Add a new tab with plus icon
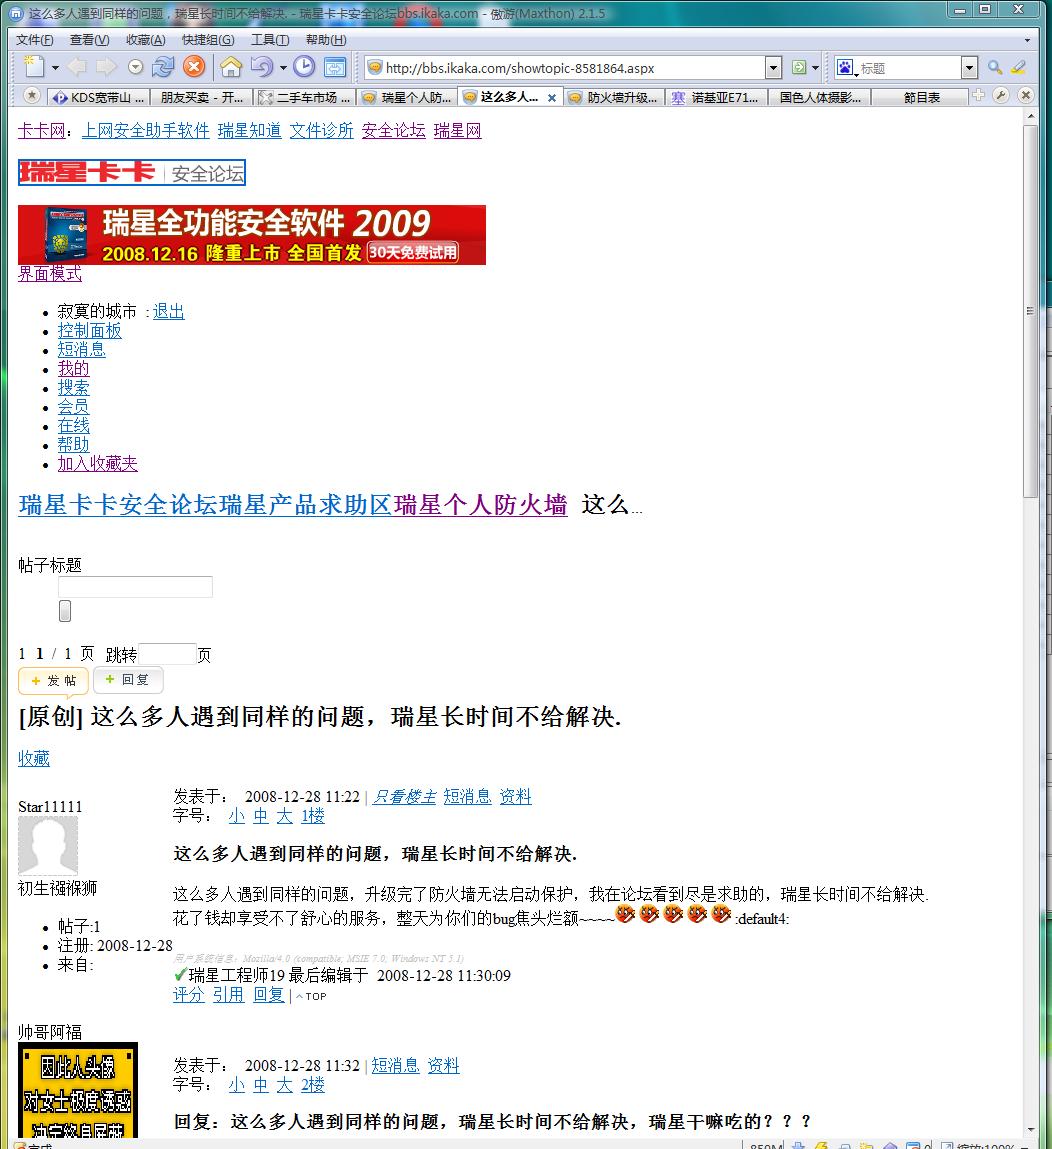The height and width of the screenshot is (1149, 1052). click(x=978, y=95)
